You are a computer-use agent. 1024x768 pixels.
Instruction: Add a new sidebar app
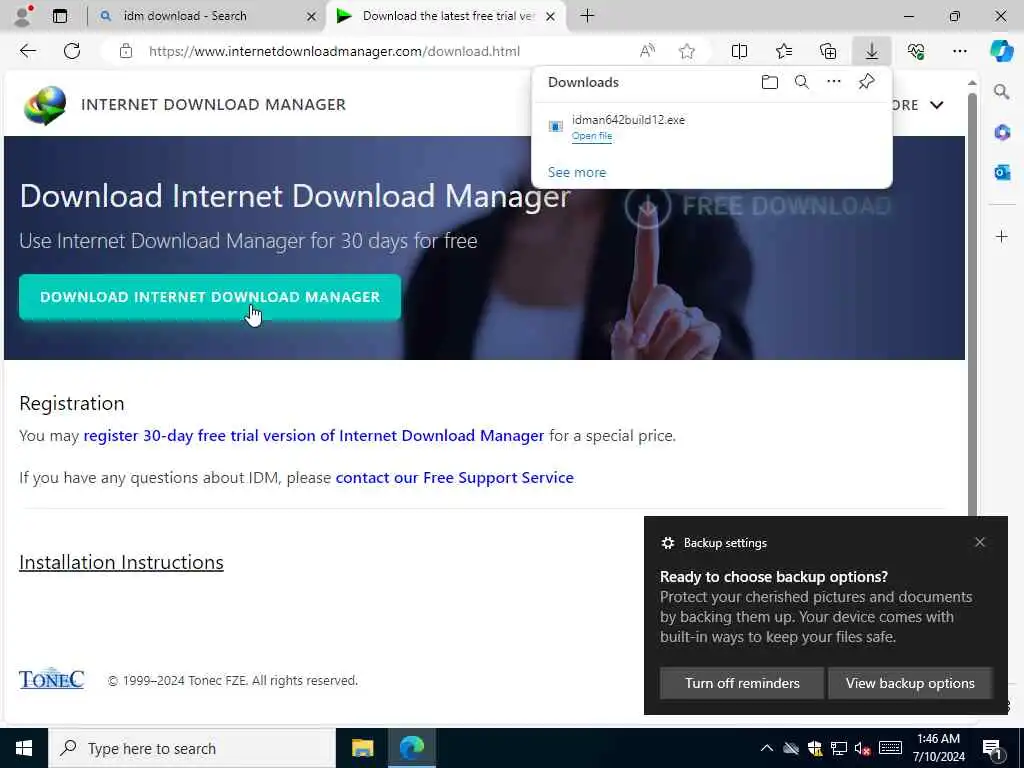(1002, 236)
